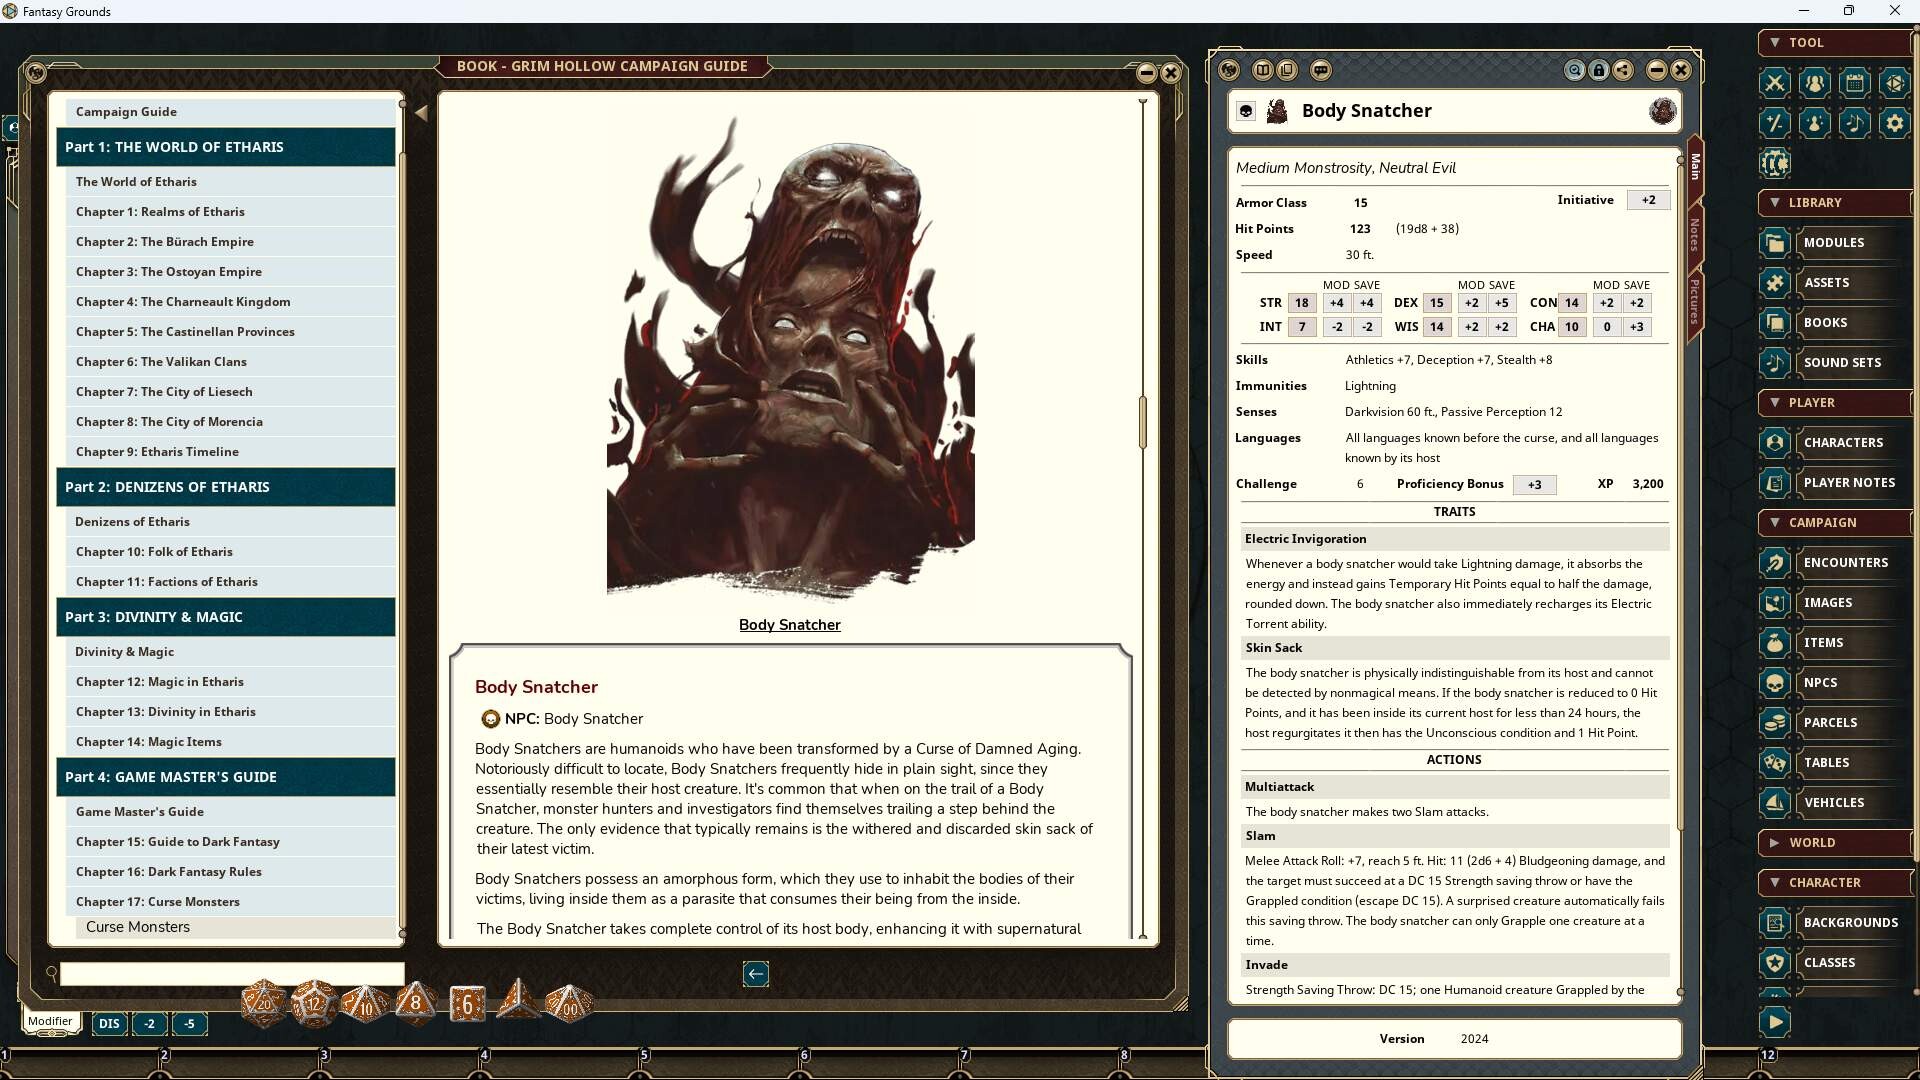This screenshot has height=1080, width=1920.
Task: Open the plus/minus Modifiers tool icon
Action: (1774, 123)
